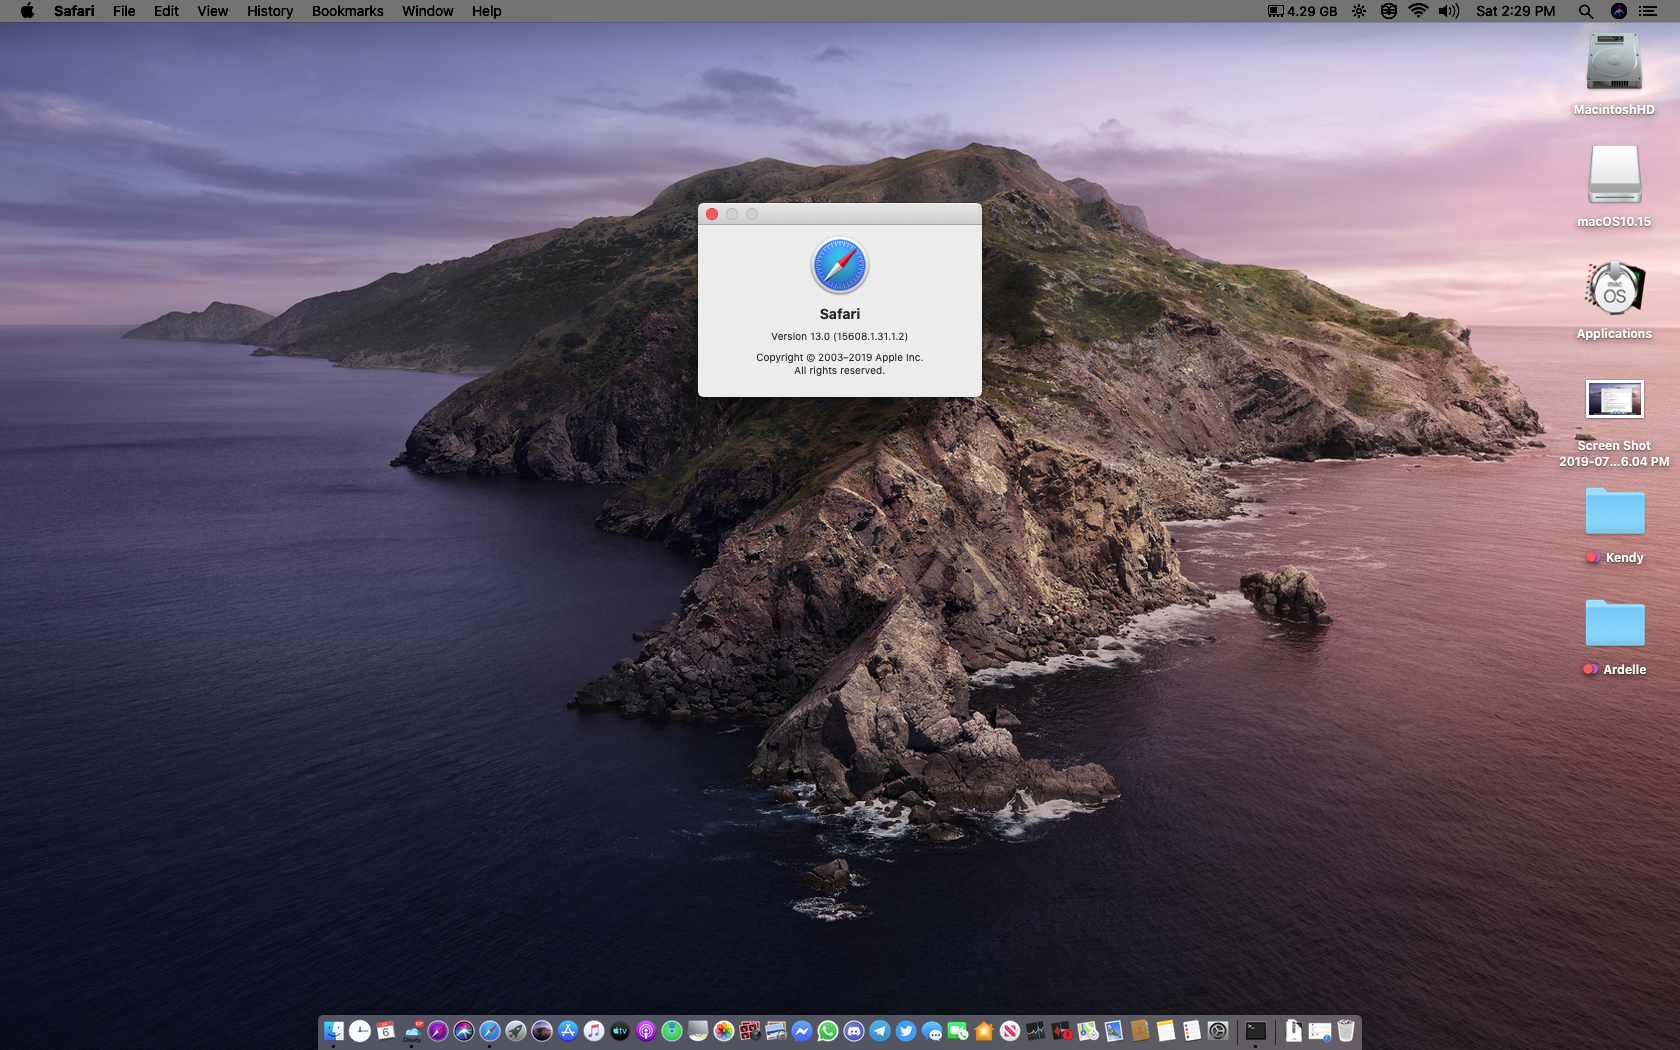This screenshot has height=1050, width=1680.
Task: Click the brightness sun icon in menu bar
Action: click(x=1358, y=11)
